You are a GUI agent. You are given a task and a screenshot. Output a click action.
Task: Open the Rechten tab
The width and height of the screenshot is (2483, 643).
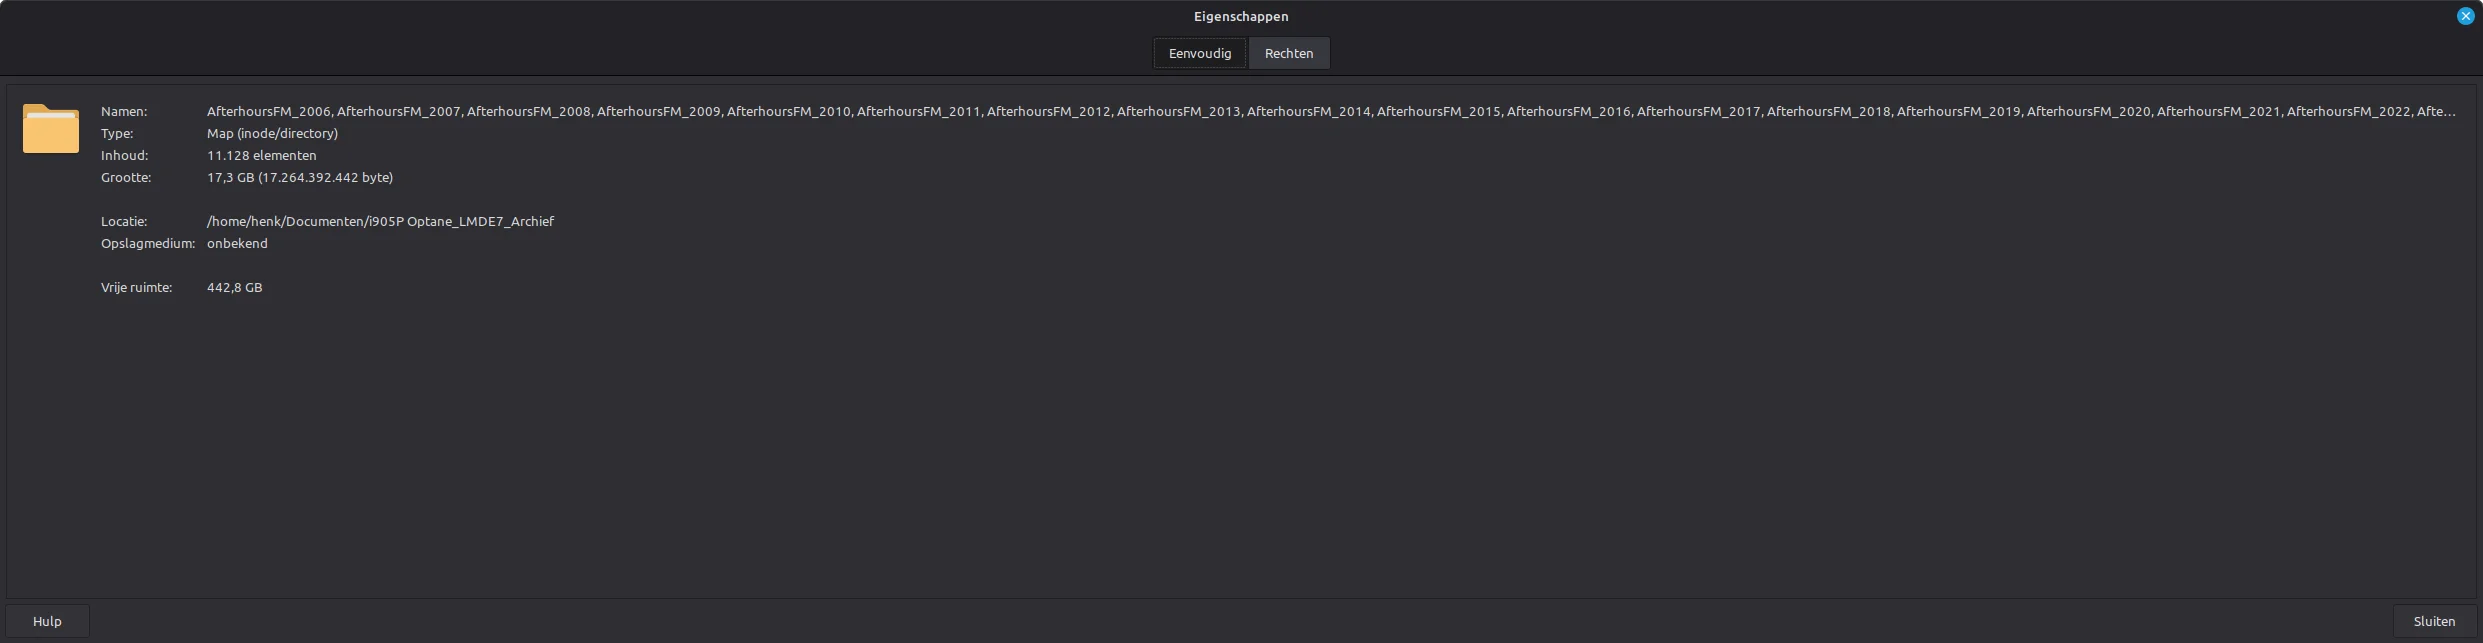1289,53
